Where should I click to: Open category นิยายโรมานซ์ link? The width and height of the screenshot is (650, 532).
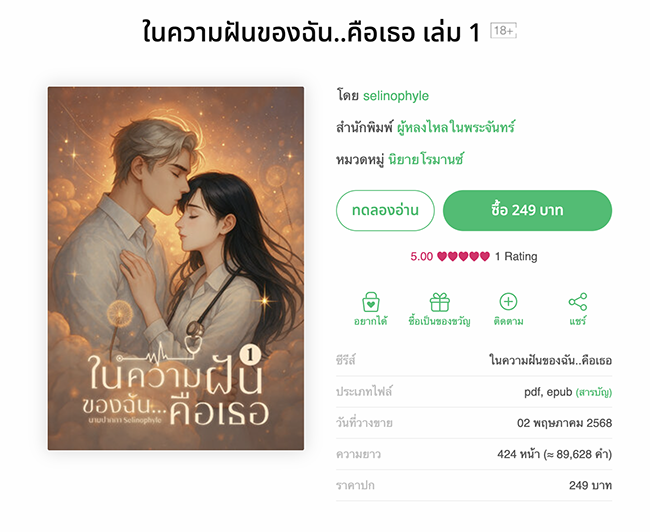pyautogui.click(x=426, y=159)
